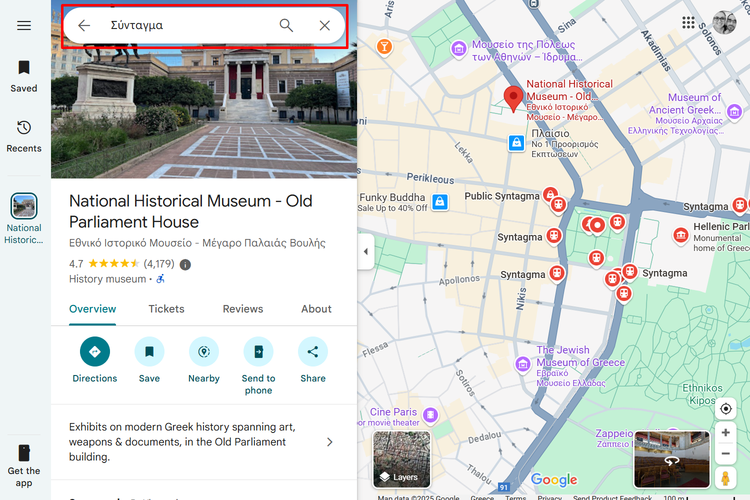
Task: Click Send Product Feedback link
Action: [x=613, y=498]
